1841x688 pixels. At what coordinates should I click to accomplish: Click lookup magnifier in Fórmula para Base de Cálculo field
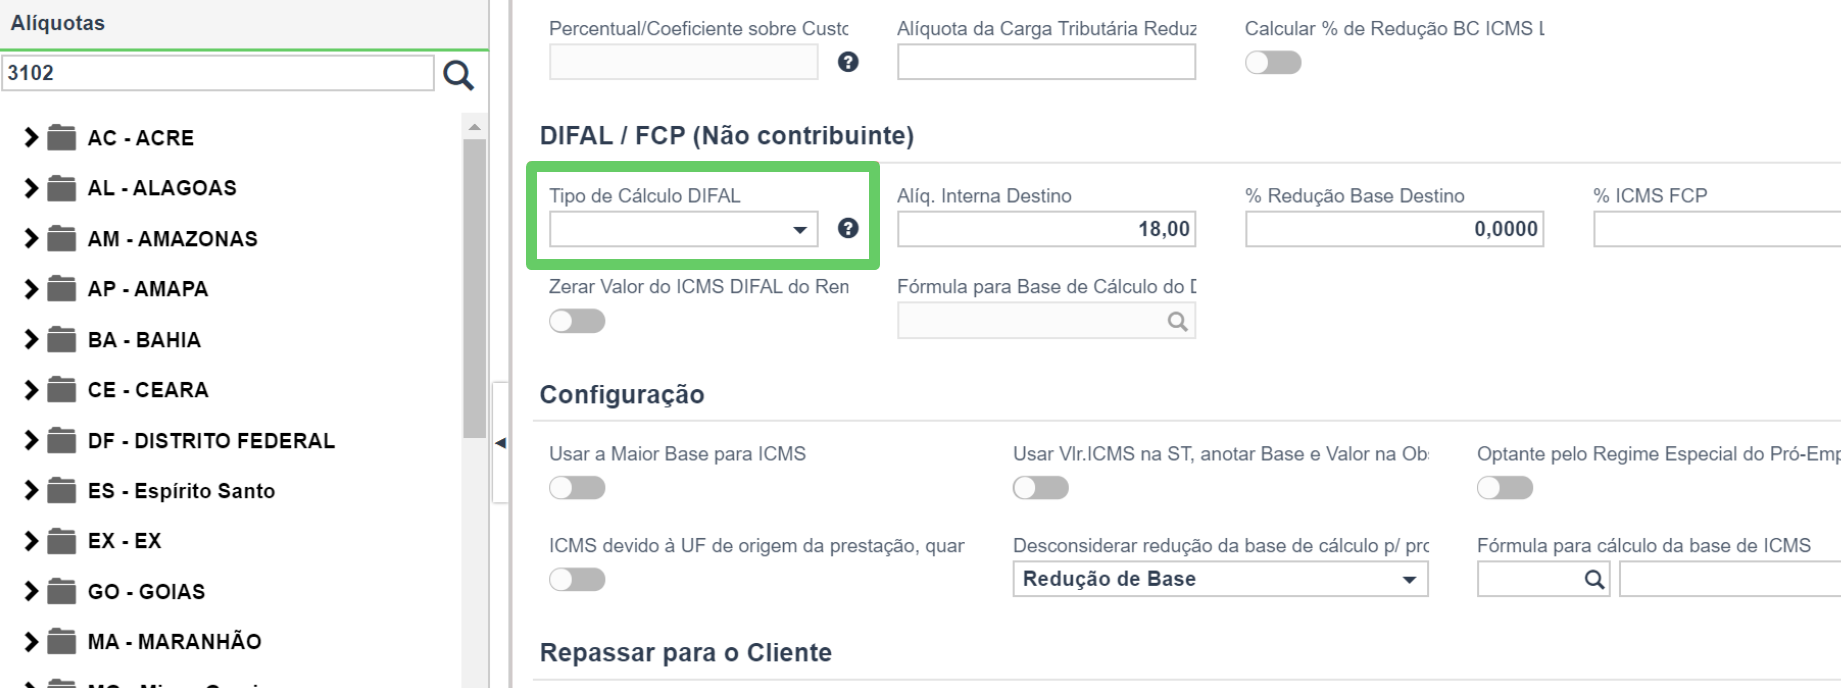(x=1178, y=321)
